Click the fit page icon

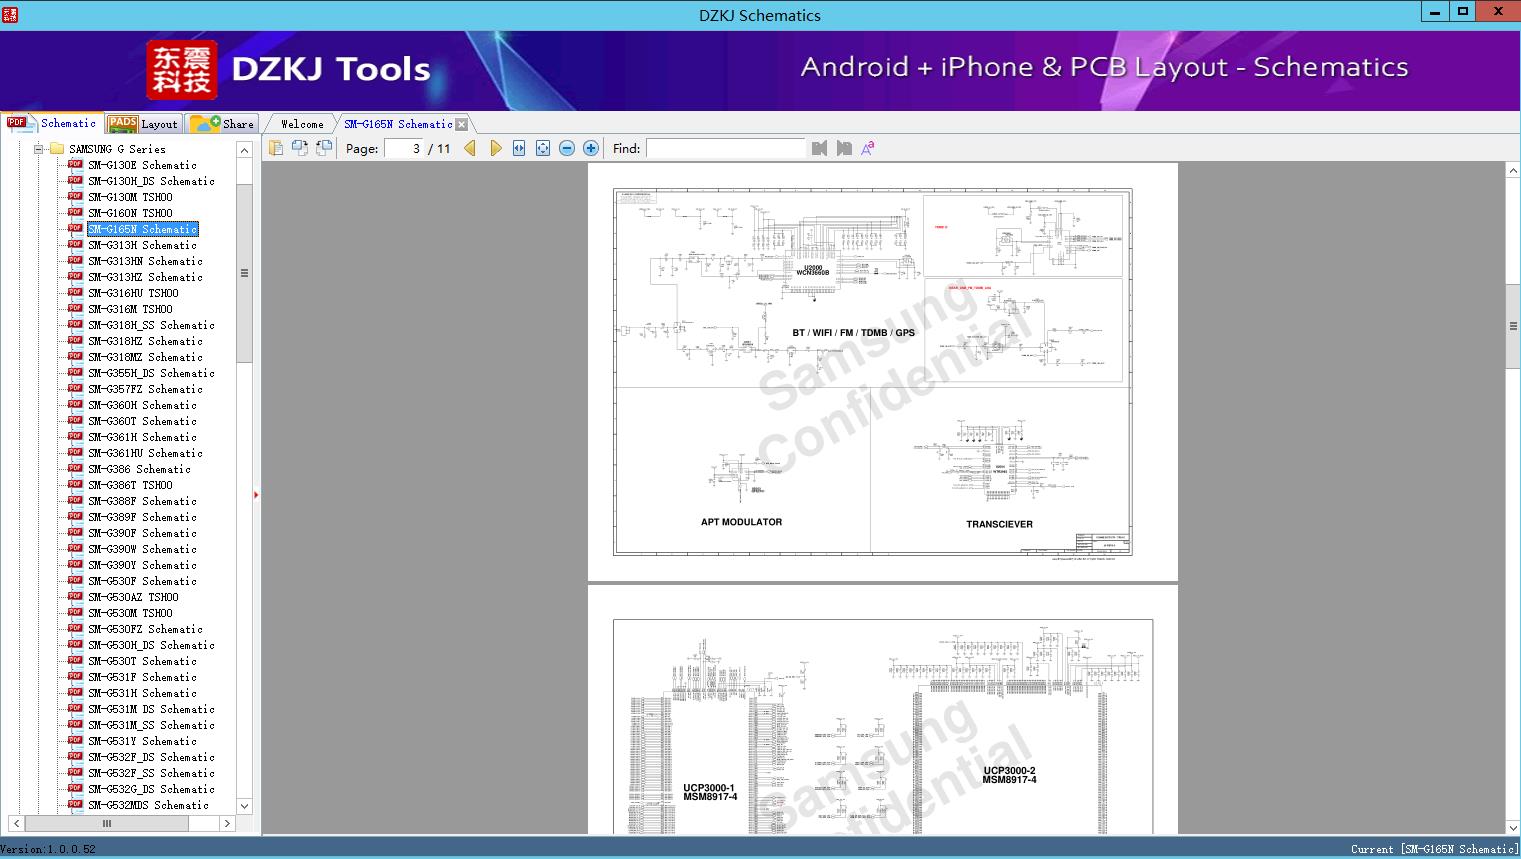tap(543, 148)
